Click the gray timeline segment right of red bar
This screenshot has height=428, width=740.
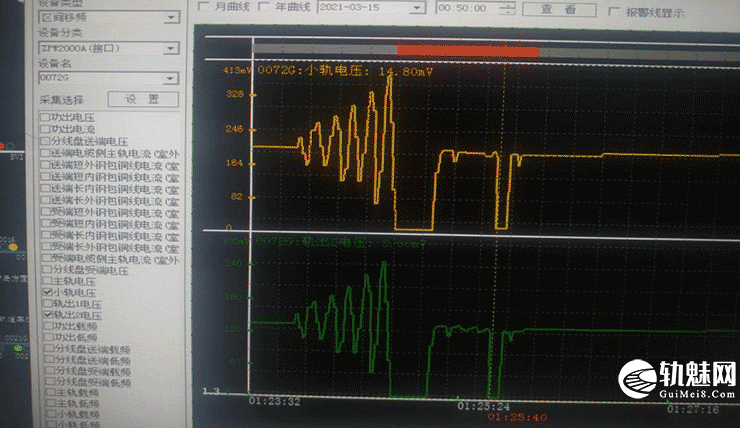(x=639, y=54)
